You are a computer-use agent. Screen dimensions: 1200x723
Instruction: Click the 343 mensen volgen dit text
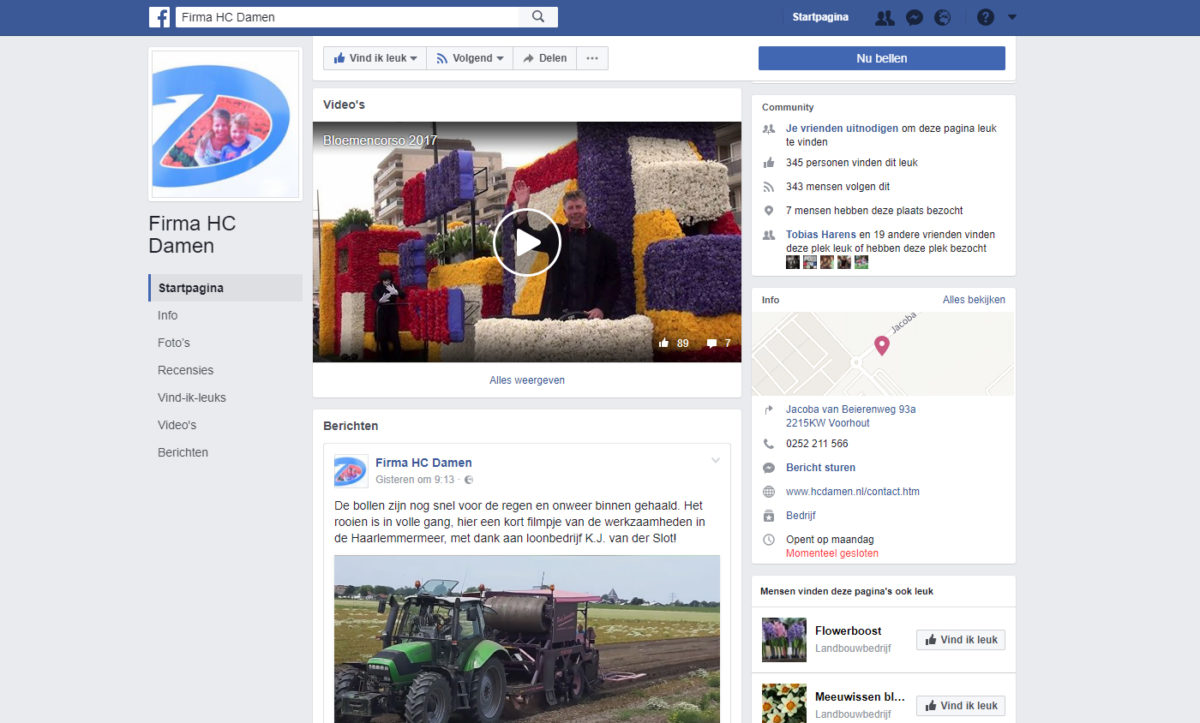pyautogui.click(x=838, y=187)
